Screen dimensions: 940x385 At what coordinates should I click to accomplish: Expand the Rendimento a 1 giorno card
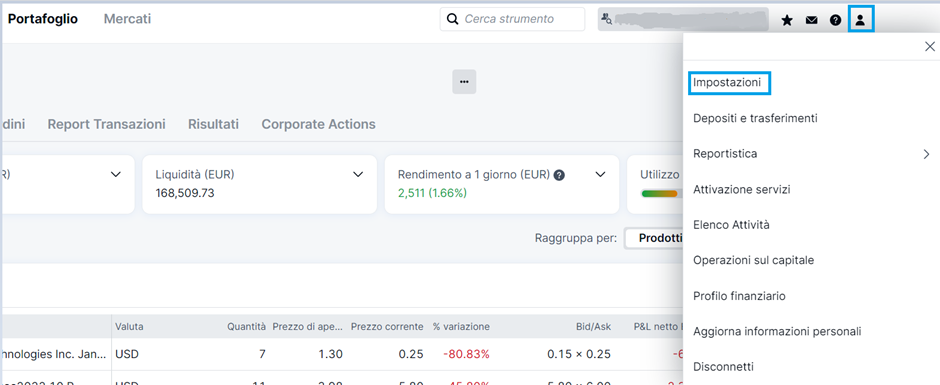click(x=600, y=175)
